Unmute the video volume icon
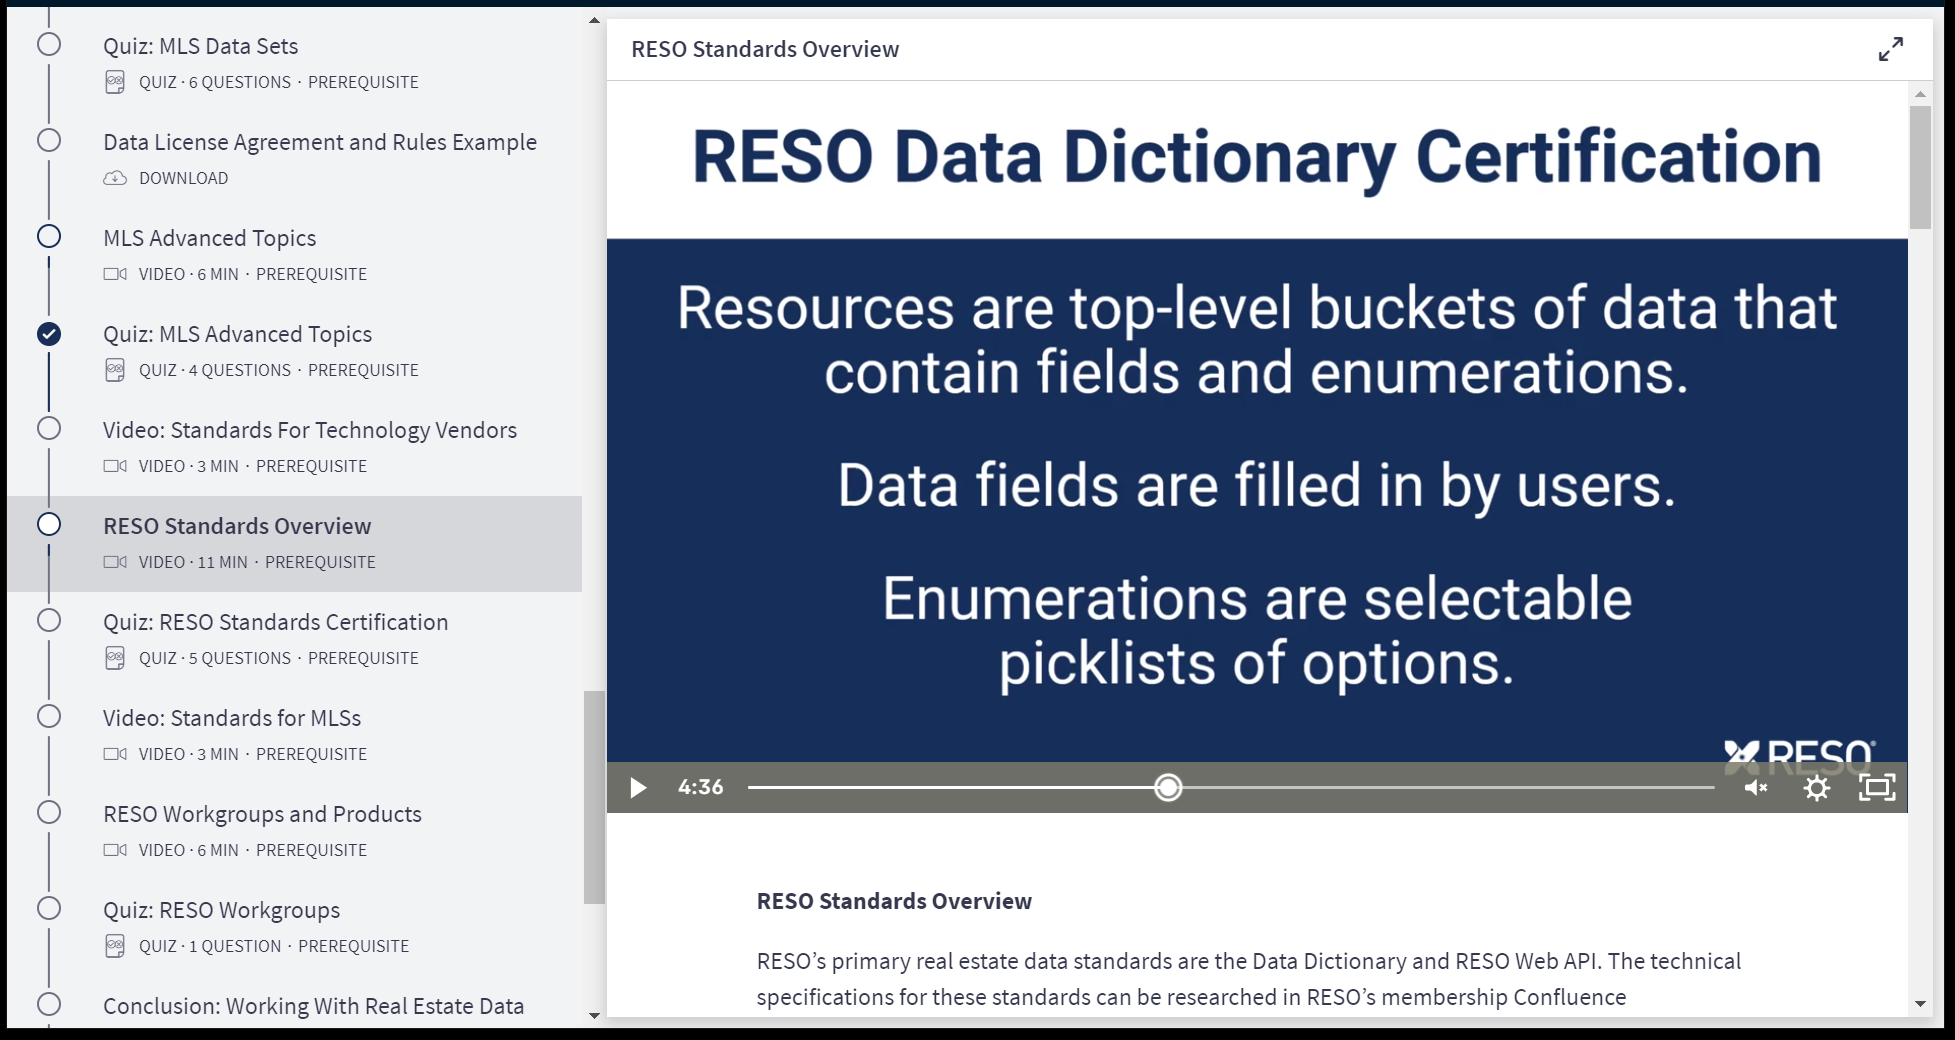The height and width of the screenshot is (1040, 1955). pyautogui.click(x=1756, y=788)
